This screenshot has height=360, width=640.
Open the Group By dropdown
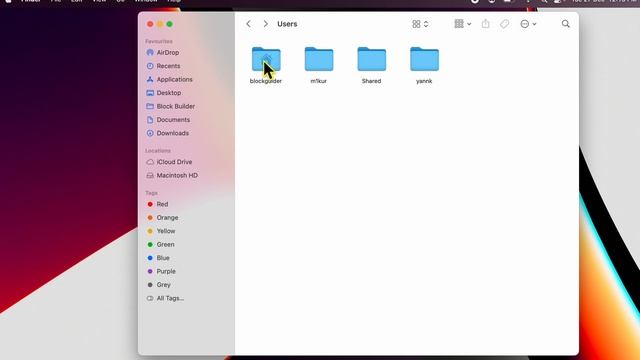click(x=462, y=24)
